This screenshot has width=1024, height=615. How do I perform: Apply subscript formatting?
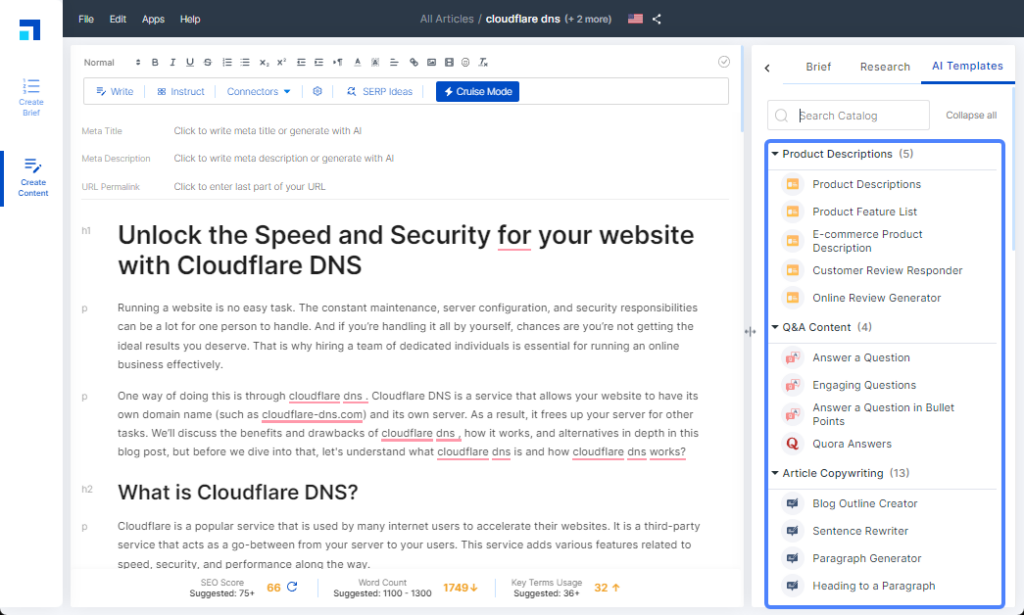point(264,63)
